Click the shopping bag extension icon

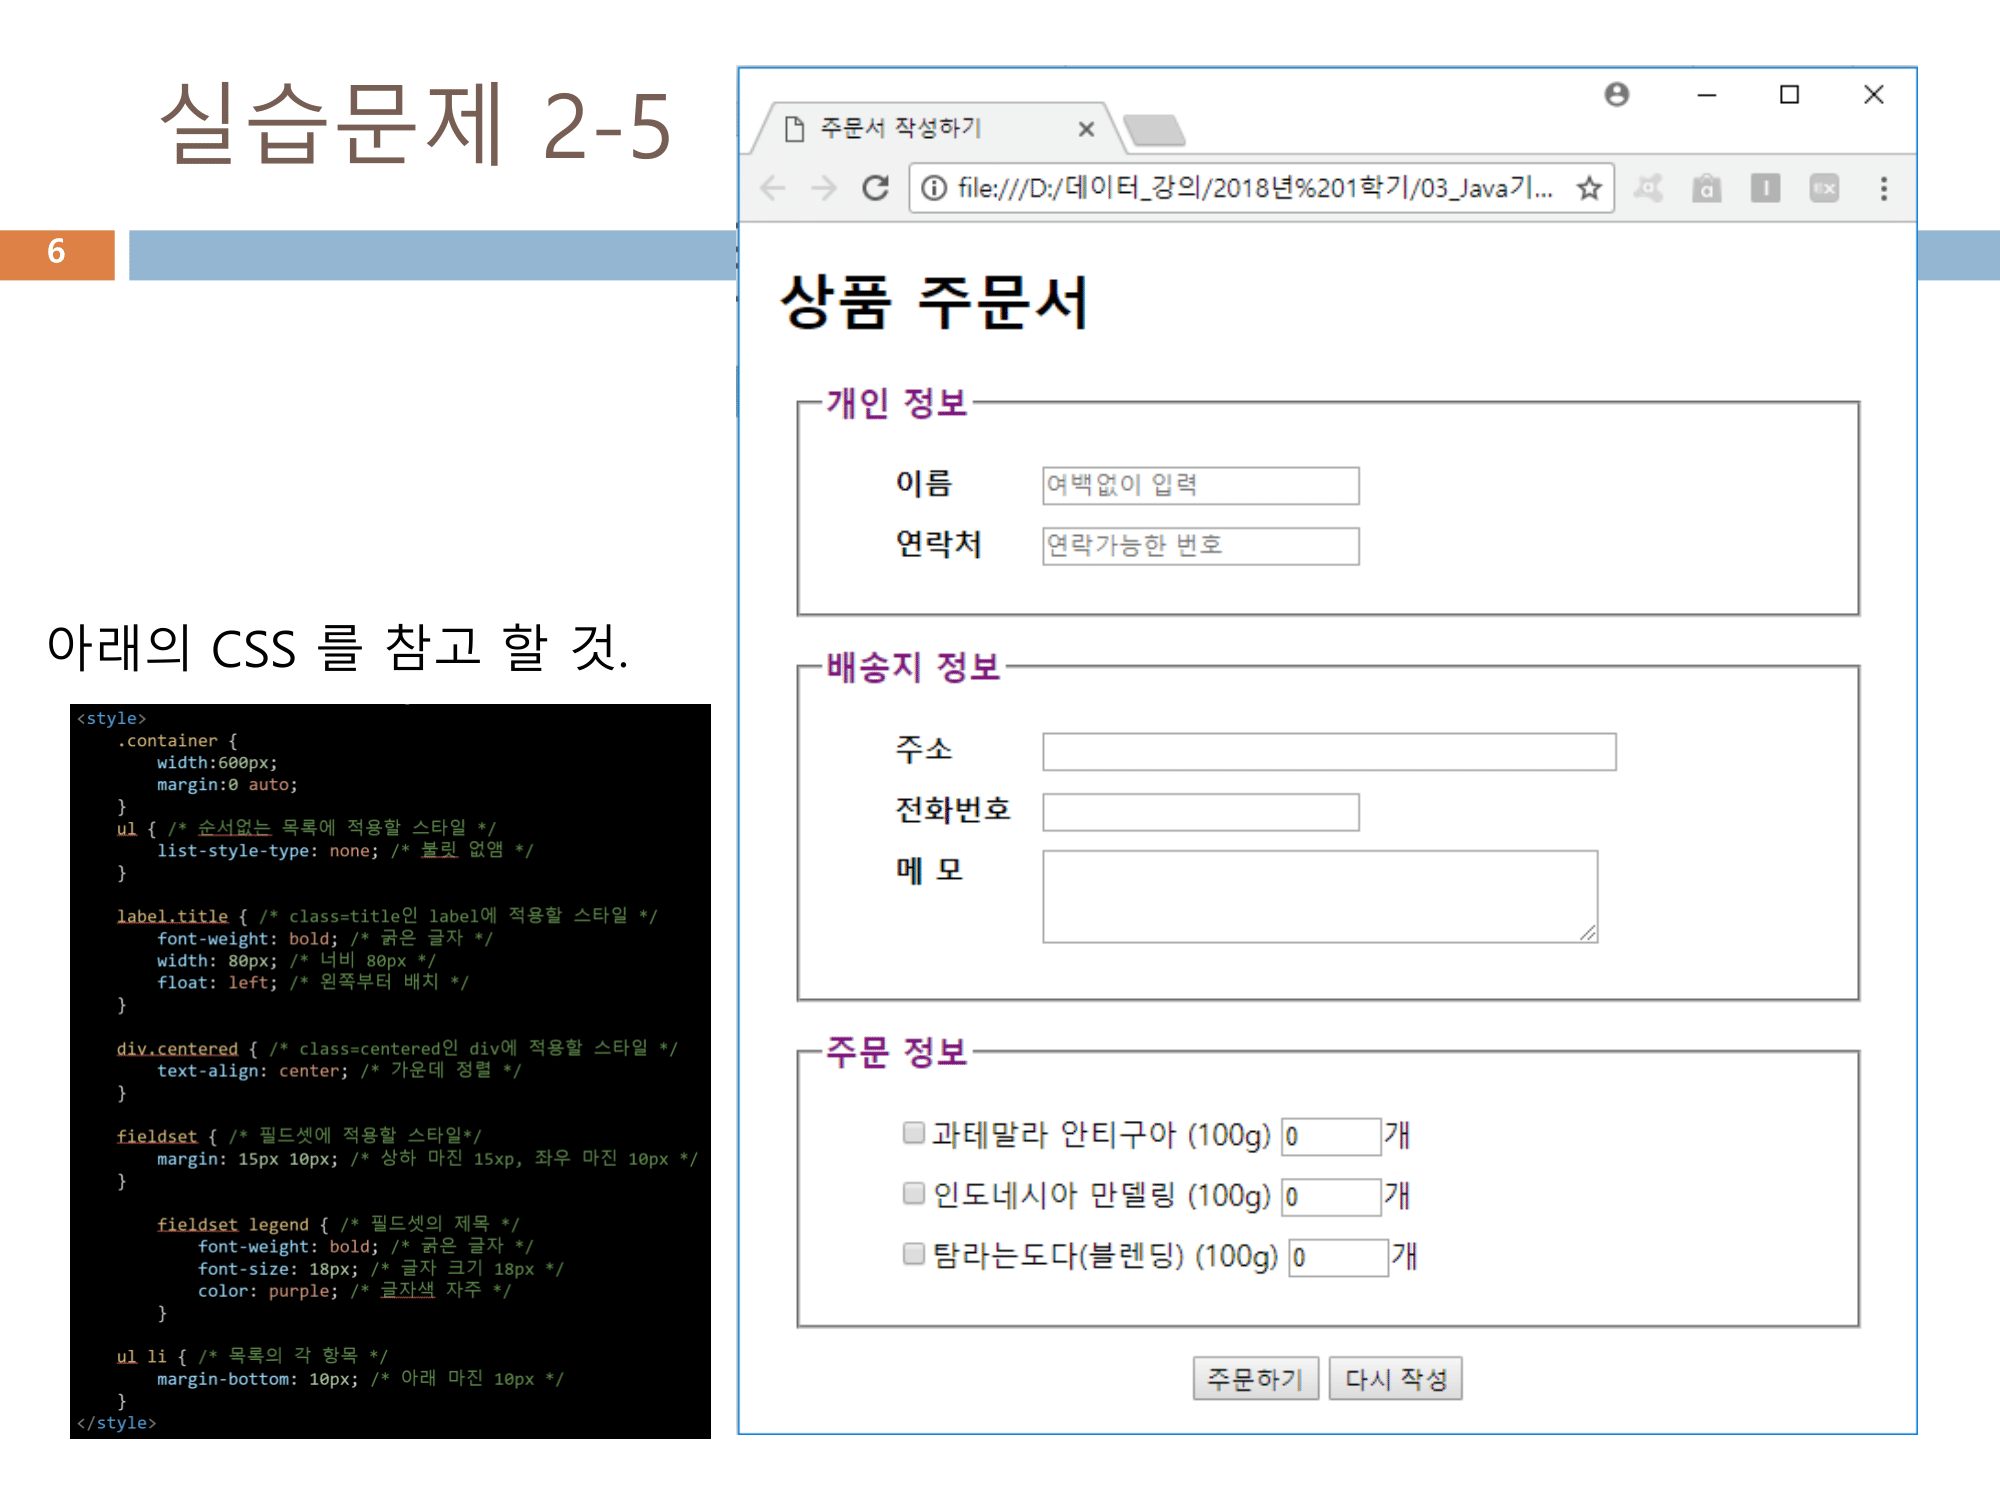[x=1707, y=188]
